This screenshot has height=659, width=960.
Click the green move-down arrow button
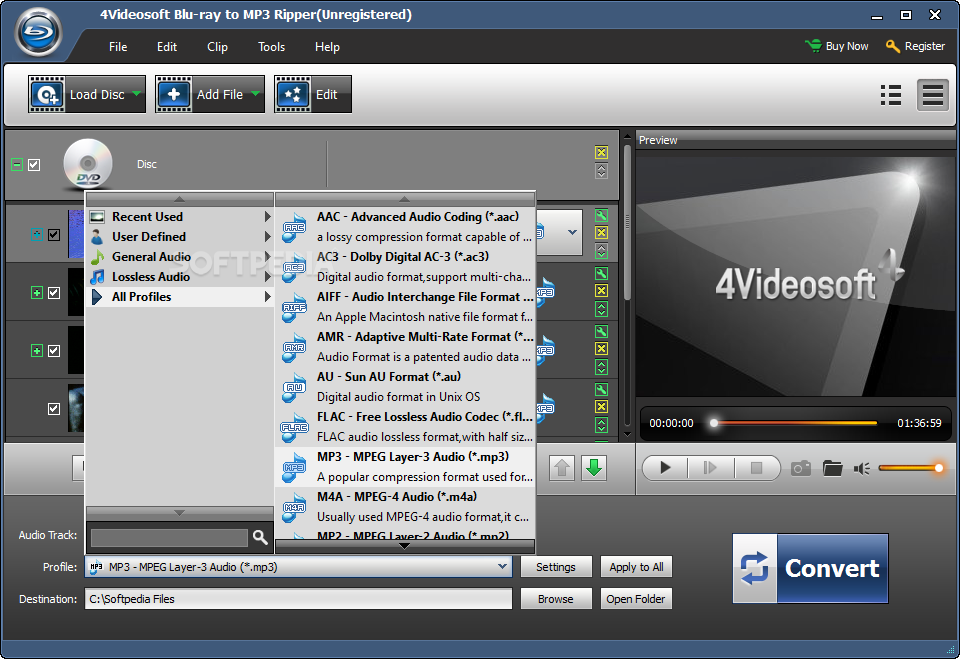pyautogui.click(x=594, y=469)
